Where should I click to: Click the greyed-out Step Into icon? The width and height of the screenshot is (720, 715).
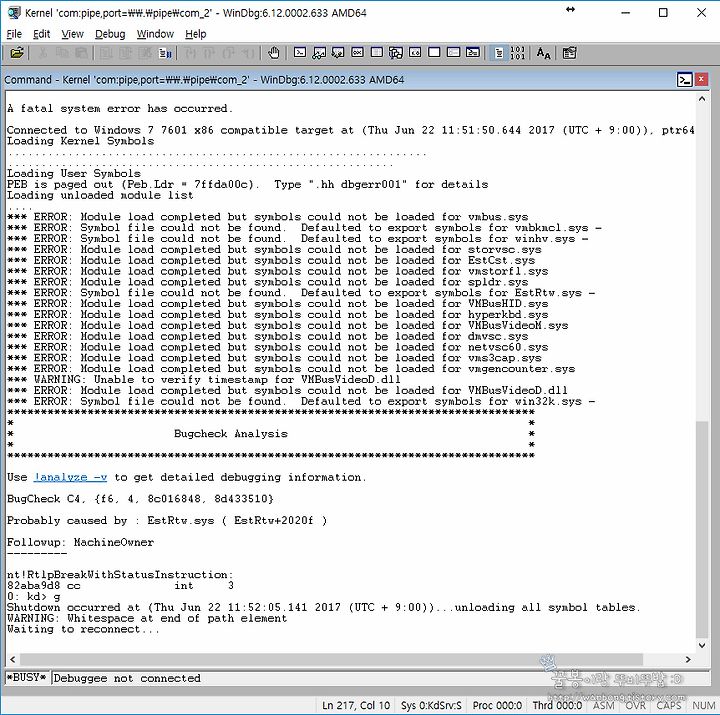[x=191, y=53]
